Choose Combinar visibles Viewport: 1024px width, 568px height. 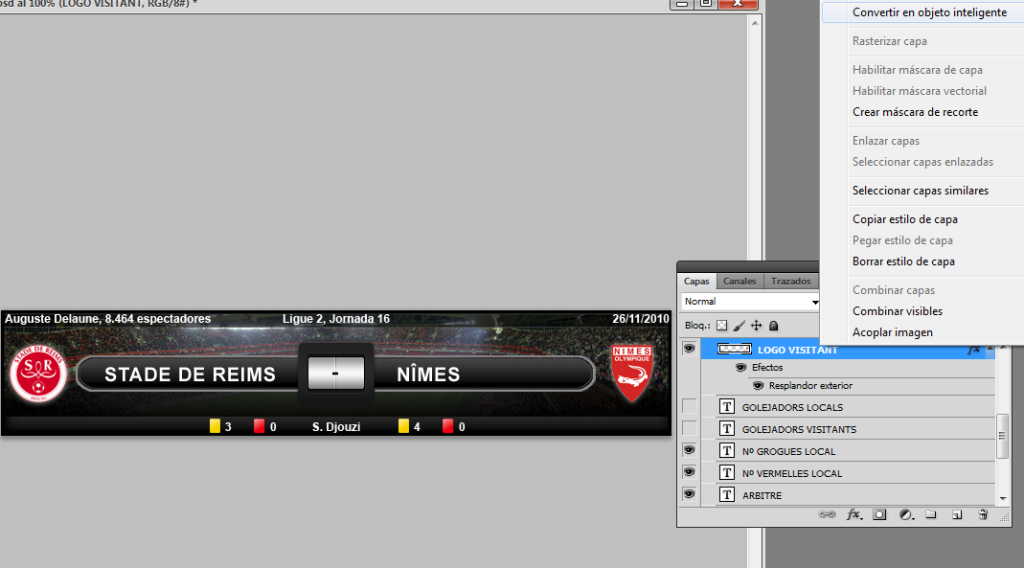click(897, 311)
